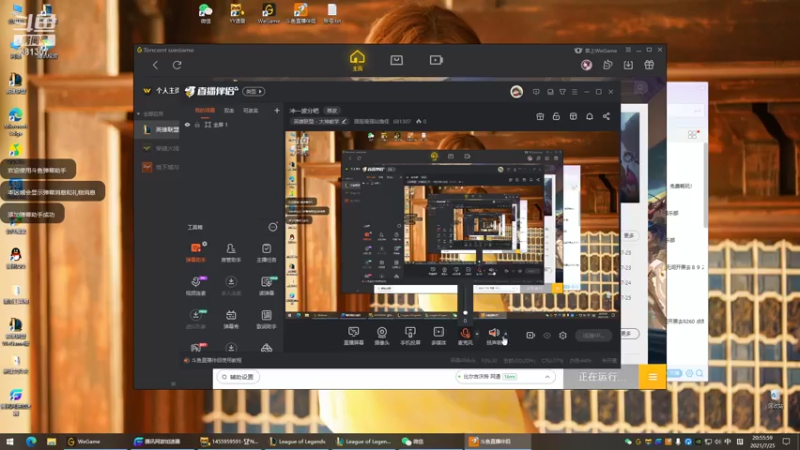Switch to first League of Legends taskbar item
800x450 pixels.
pyautogui.click(x=298, y=441)
